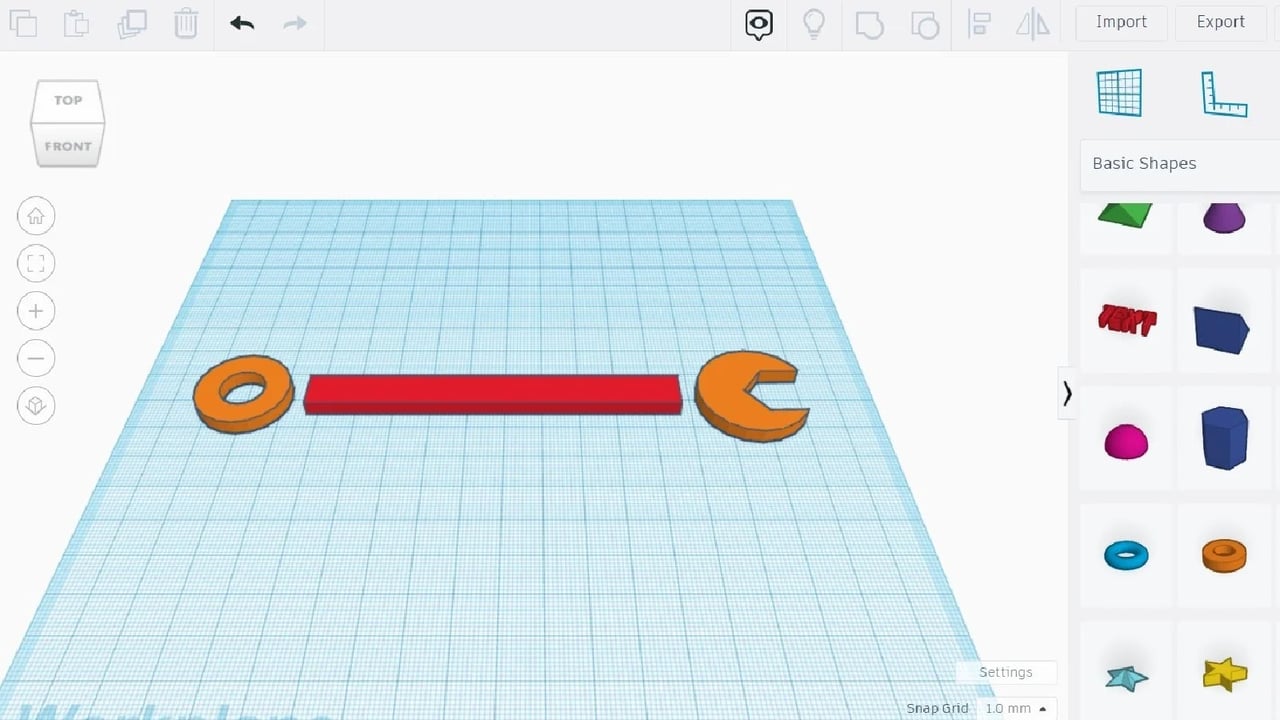Viewport: 1280px width, 720px height.
Task: Click the Undo arrow
Action: click(x=241, y=23)
